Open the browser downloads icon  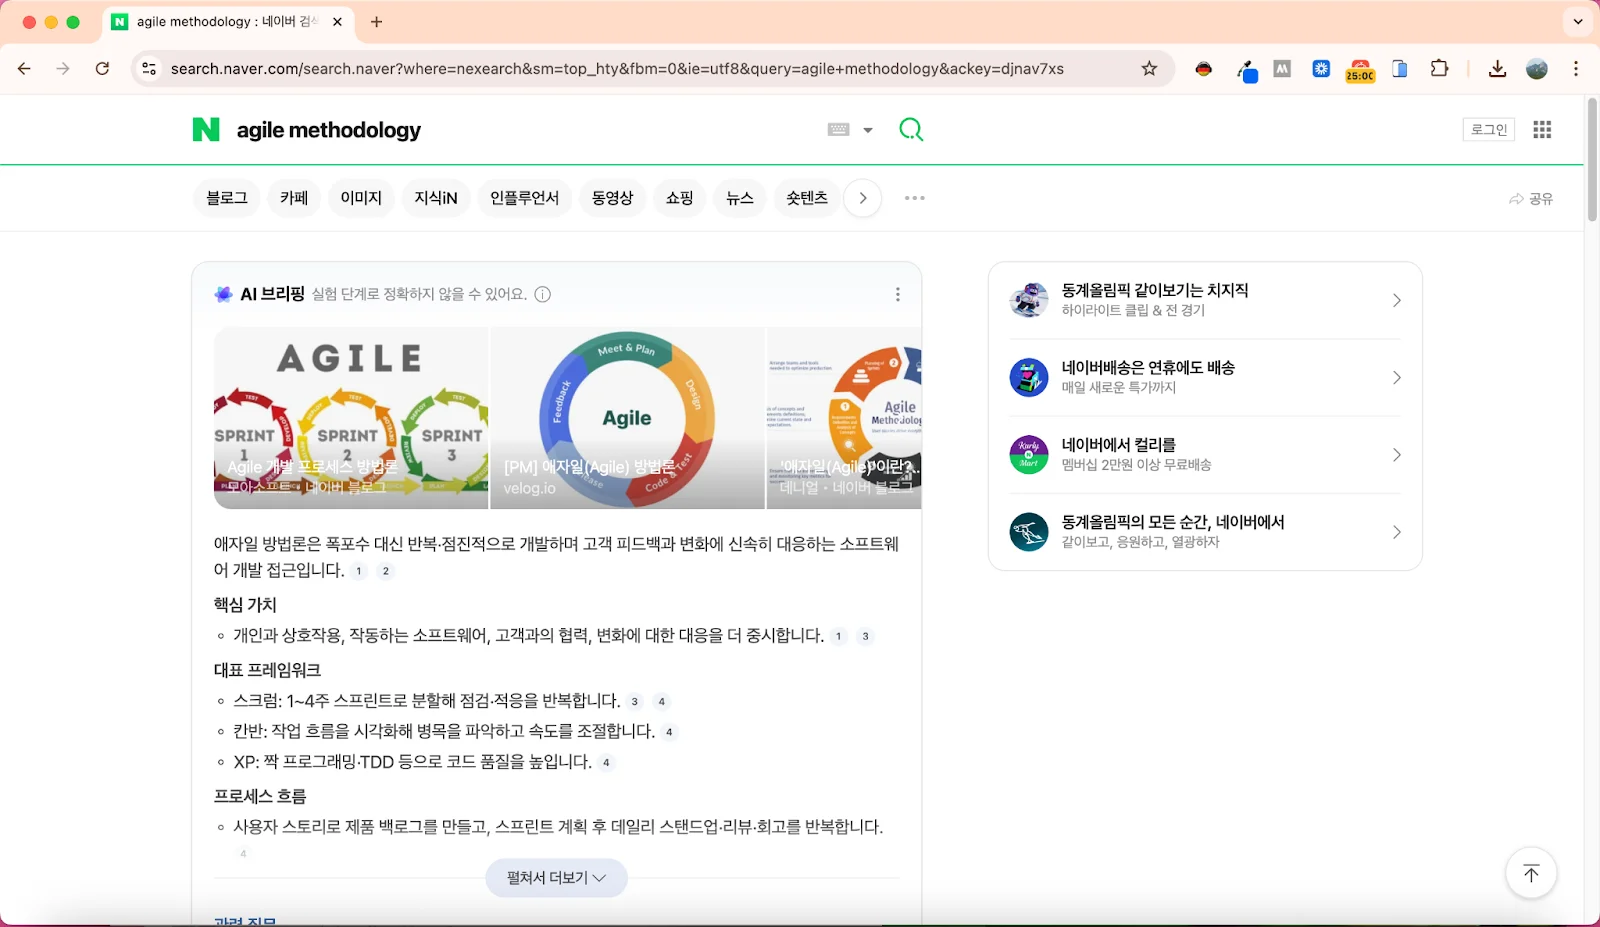click(1497, 68)
